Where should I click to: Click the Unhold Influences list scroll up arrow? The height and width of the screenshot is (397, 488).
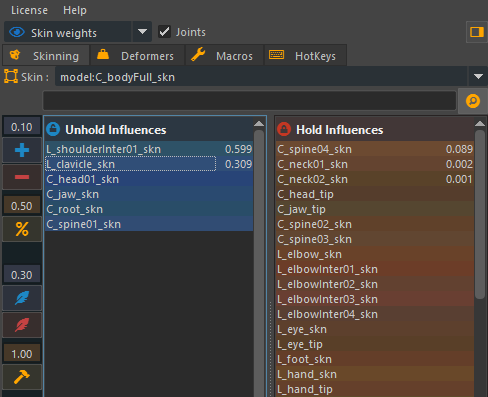click(259, 124)
